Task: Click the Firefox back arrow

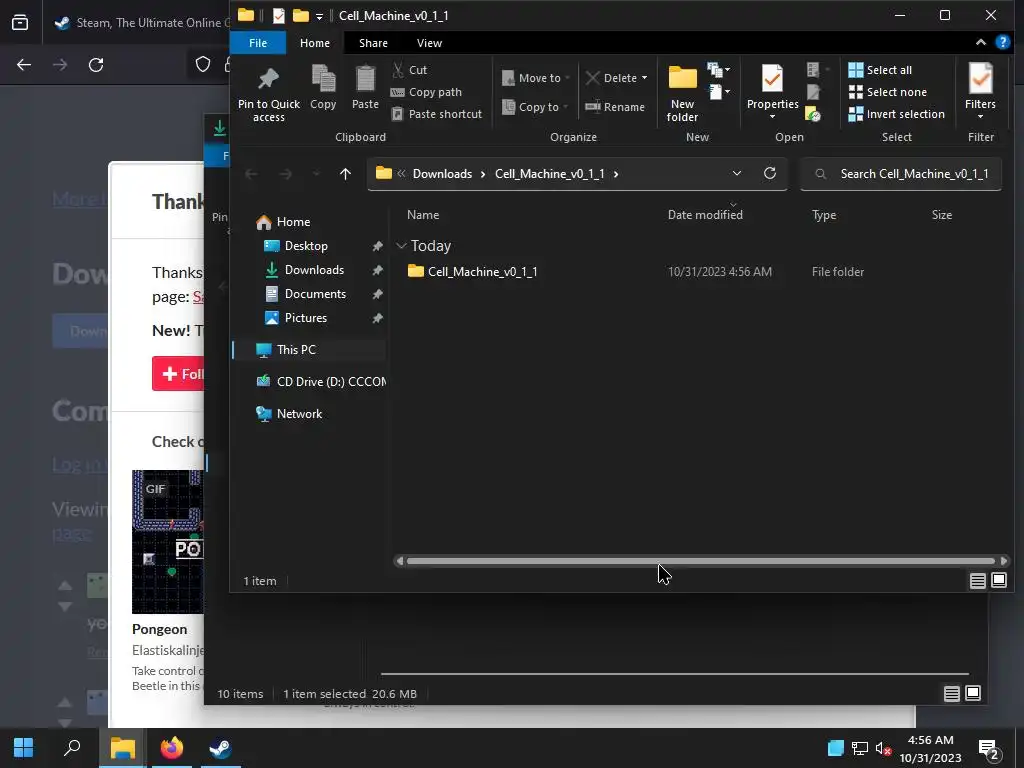Action: (x=24, y=65)
